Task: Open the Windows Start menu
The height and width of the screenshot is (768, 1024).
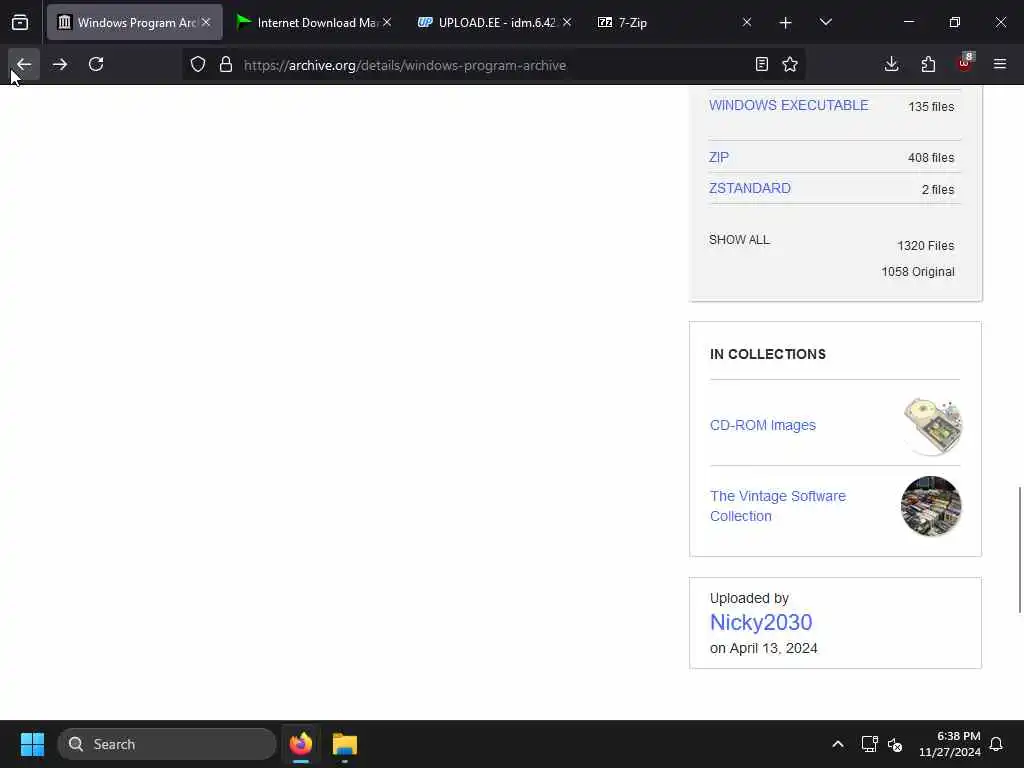Action: 32,744
